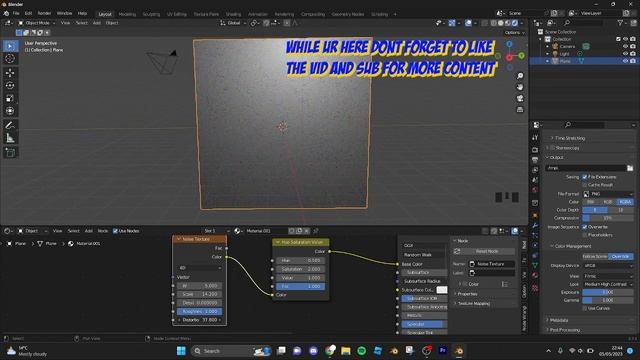Open the Modifier wrench properties tab
640x360 pixels.
[535, 225]
